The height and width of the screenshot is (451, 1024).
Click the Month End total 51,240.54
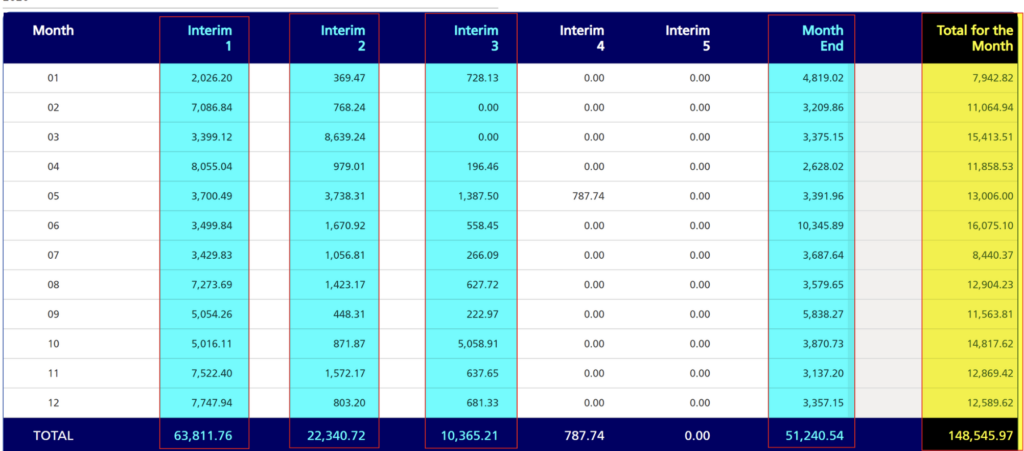(814, 436)
